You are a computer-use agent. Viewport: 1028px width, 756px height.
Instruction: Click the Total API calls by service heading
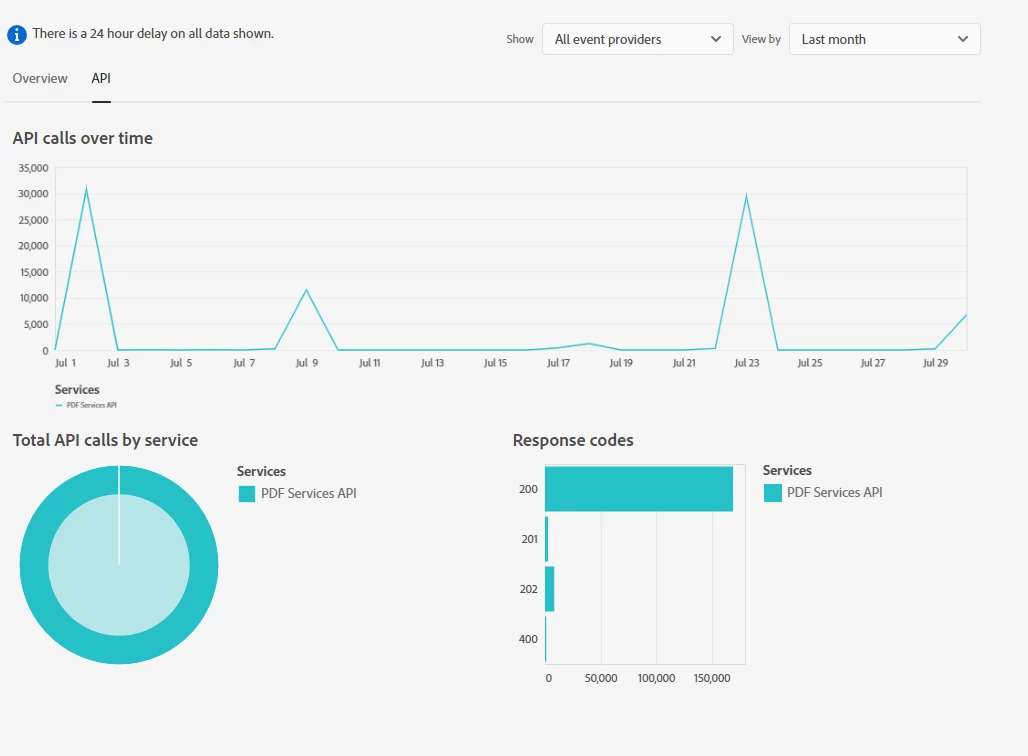click(x=105, y=440)
